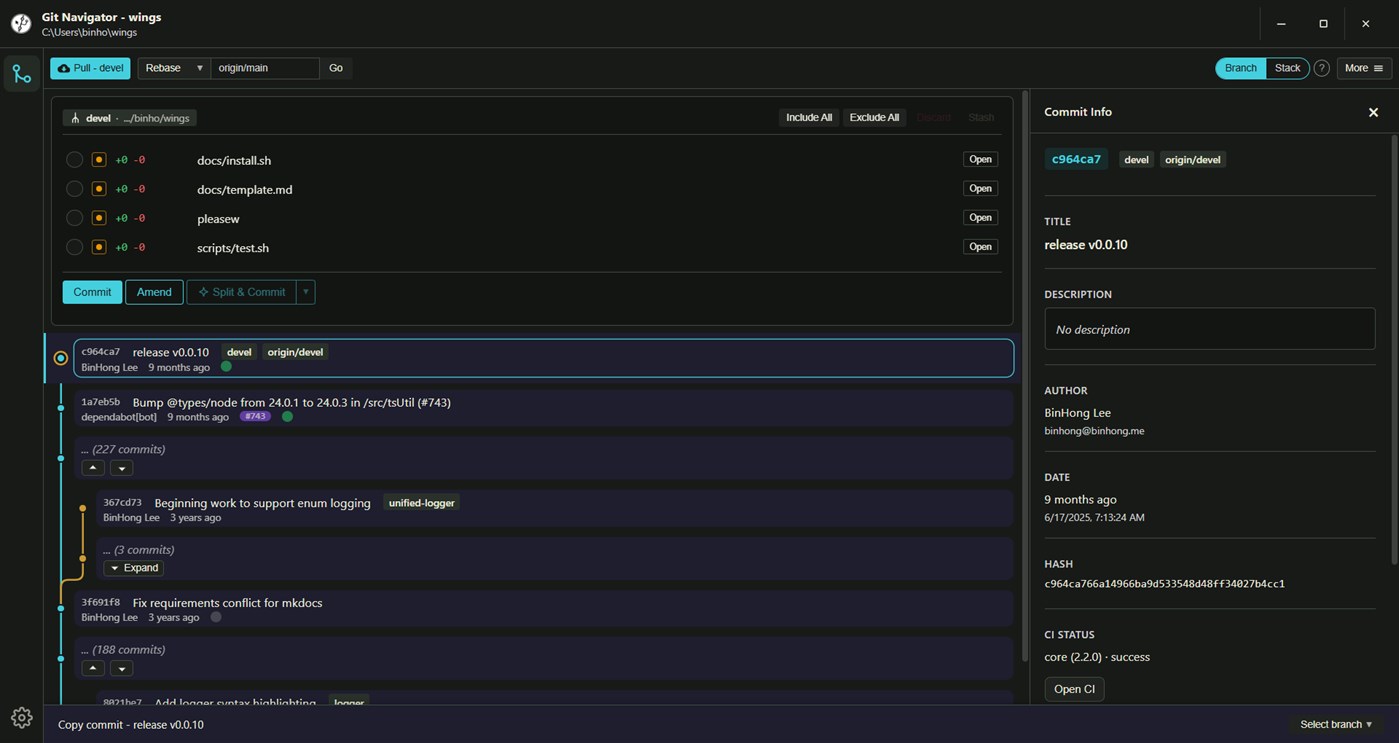Open scripts/test.sh with its Open button
The width and height of the screenshot is (1399, 743).
pos(980,246)
